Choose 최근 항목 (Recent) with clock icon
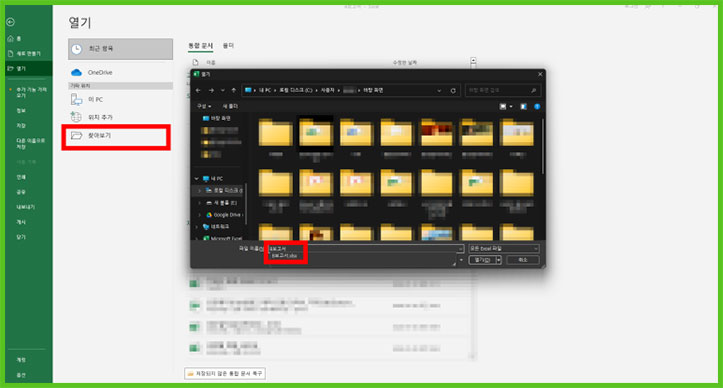Image resolution: width=723 pixels, height=388 pixels. [x=120, y=49]
